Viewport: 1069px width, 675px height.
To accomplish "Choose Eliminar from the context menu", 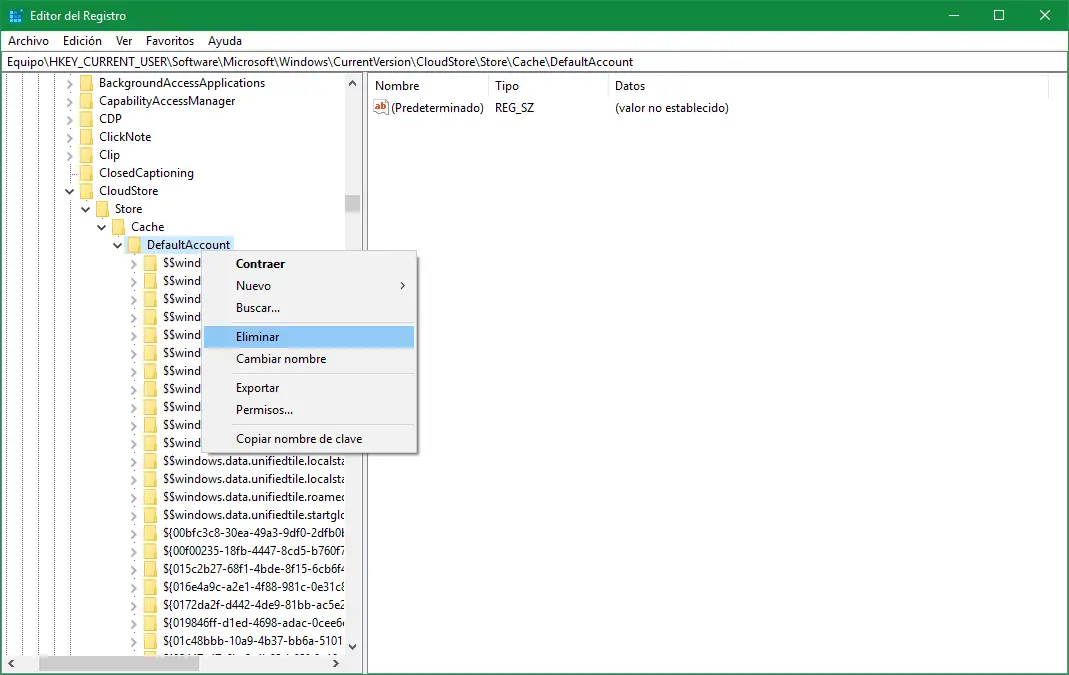I will (x=258, y=337).
